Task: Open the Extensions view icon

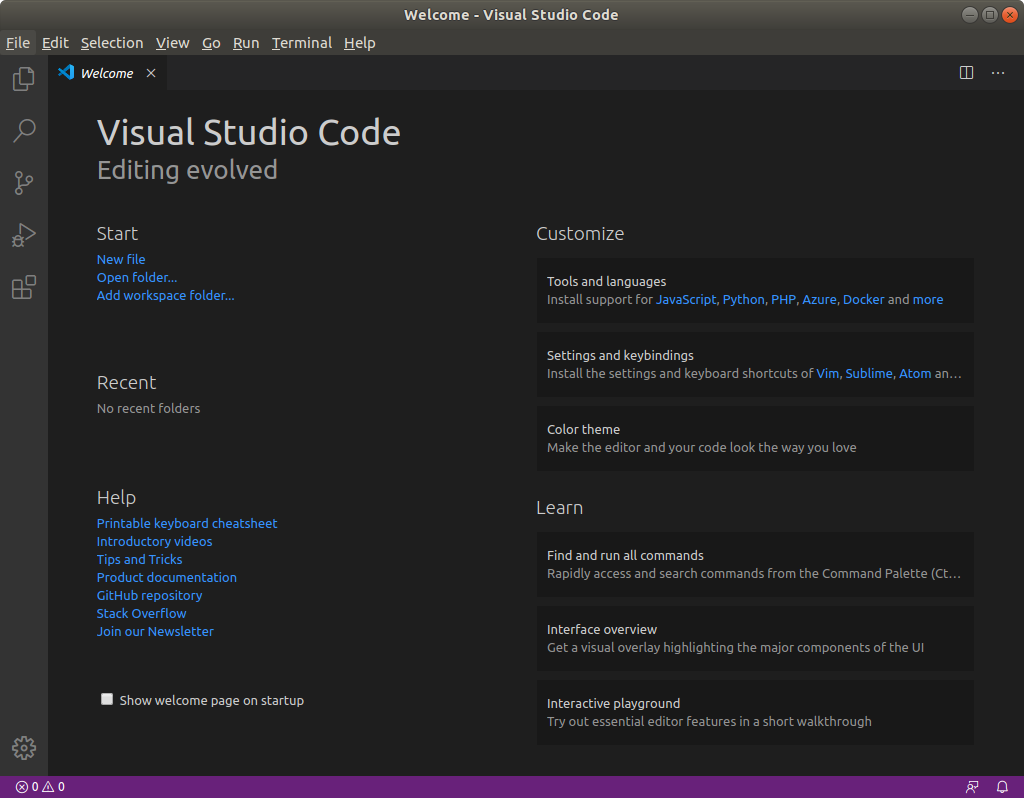Action: pos(24,288)
